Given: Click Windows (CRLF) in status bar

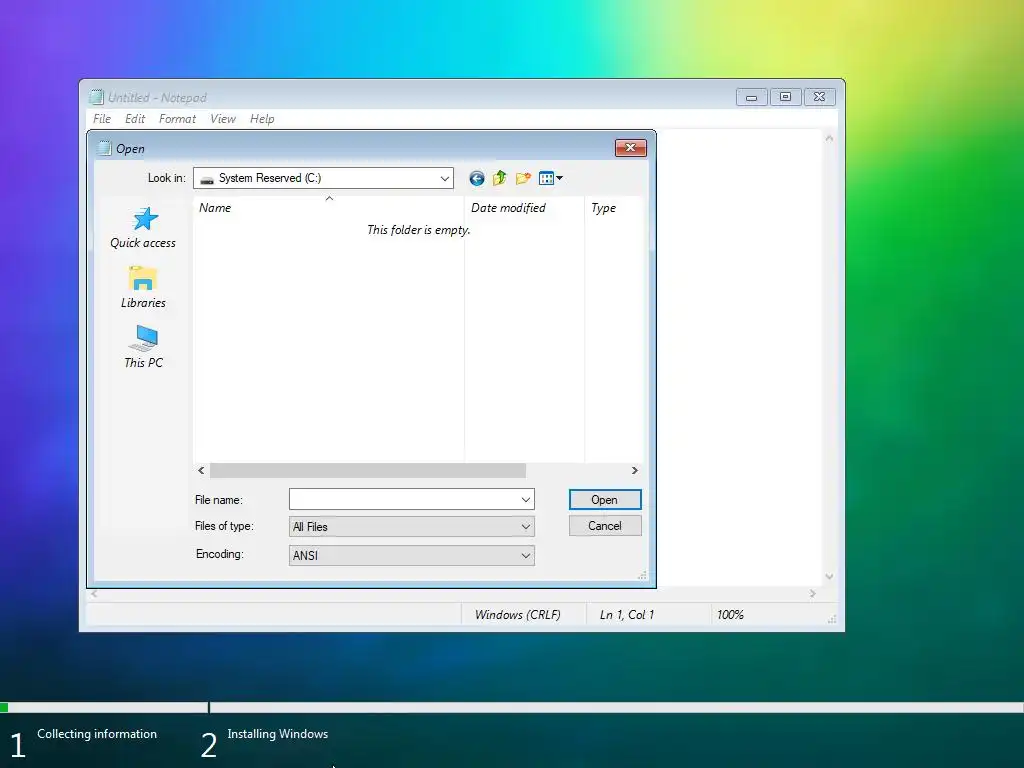Looking at the screenshot, I should [517, 615].
